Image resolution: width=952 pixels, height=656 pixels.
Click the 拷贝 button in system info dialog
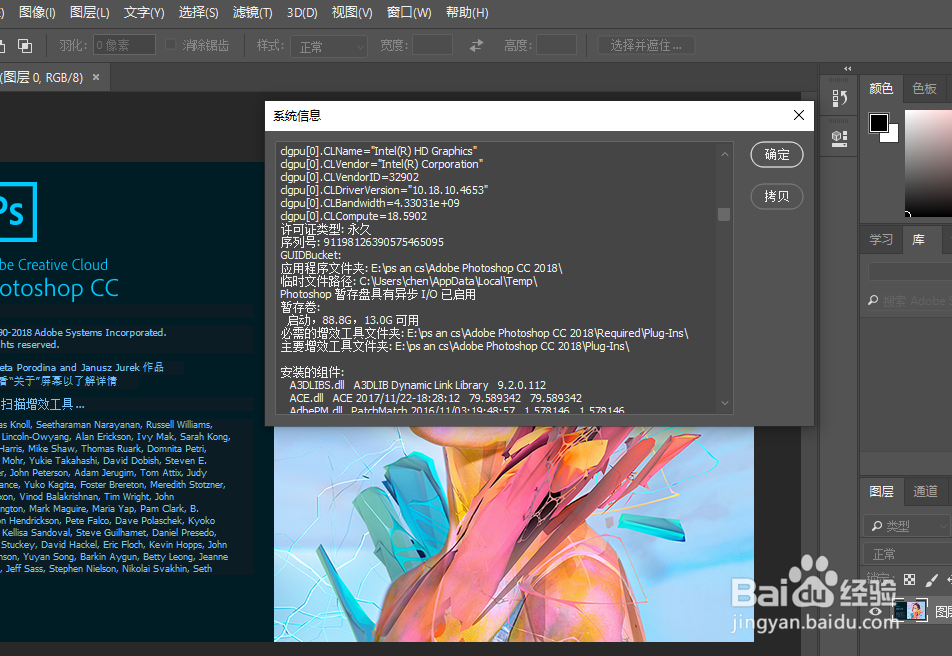coord(777,196)
